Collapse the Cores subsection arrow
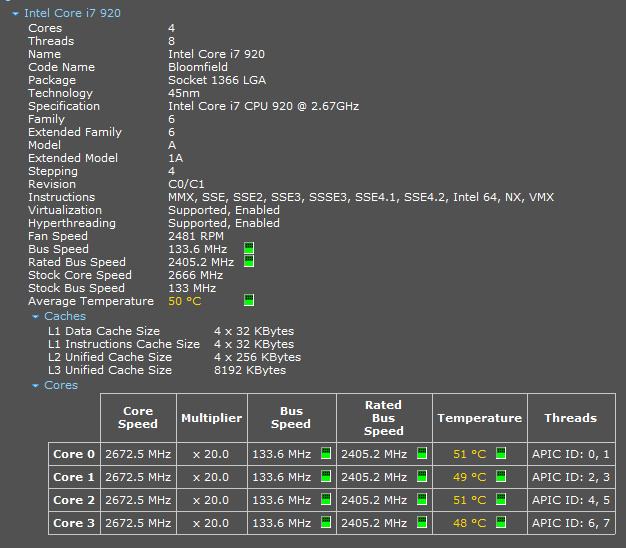 [x=36, y=386]
